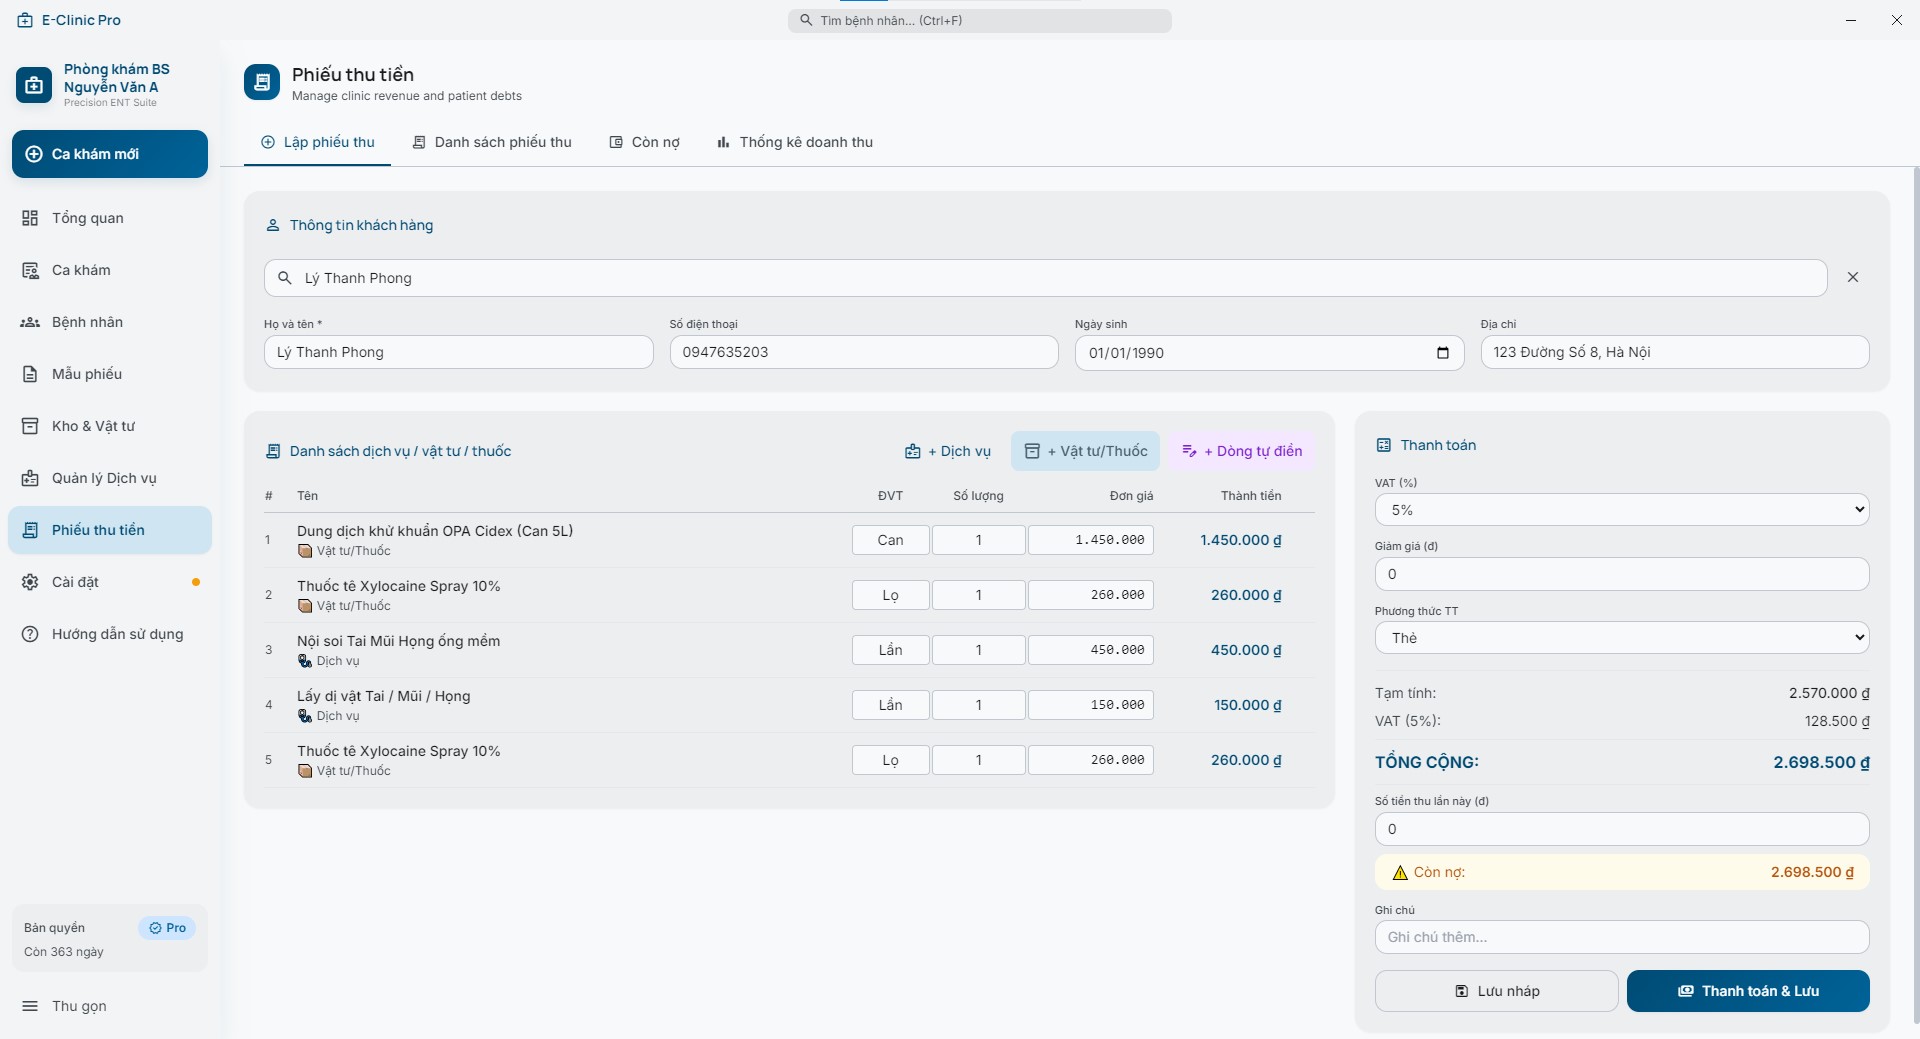This screenshot has width=1920, height=1039.
Task: Select the Lập phiếu thu tab
Action: pyautogui.click(x=318, y=142)
